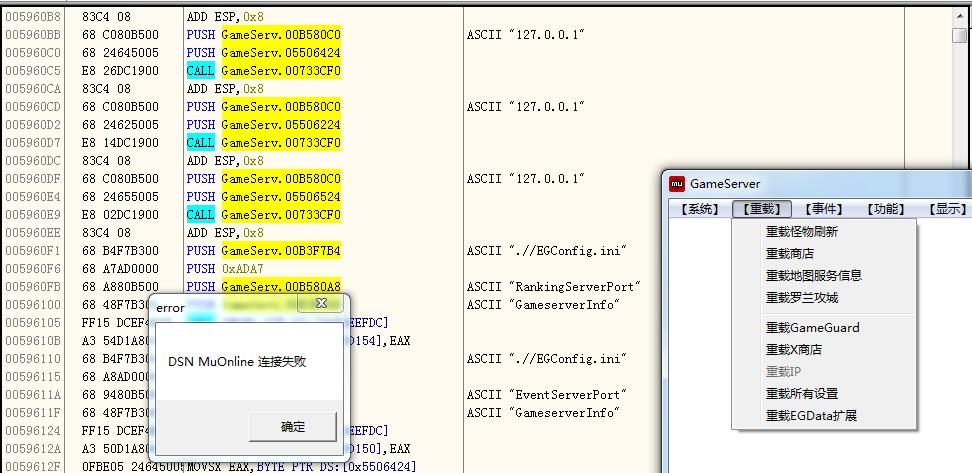Select 重载怪物刷新 menu entry
The height and width of the screenshot is (473, 972).
pos(824,232)
